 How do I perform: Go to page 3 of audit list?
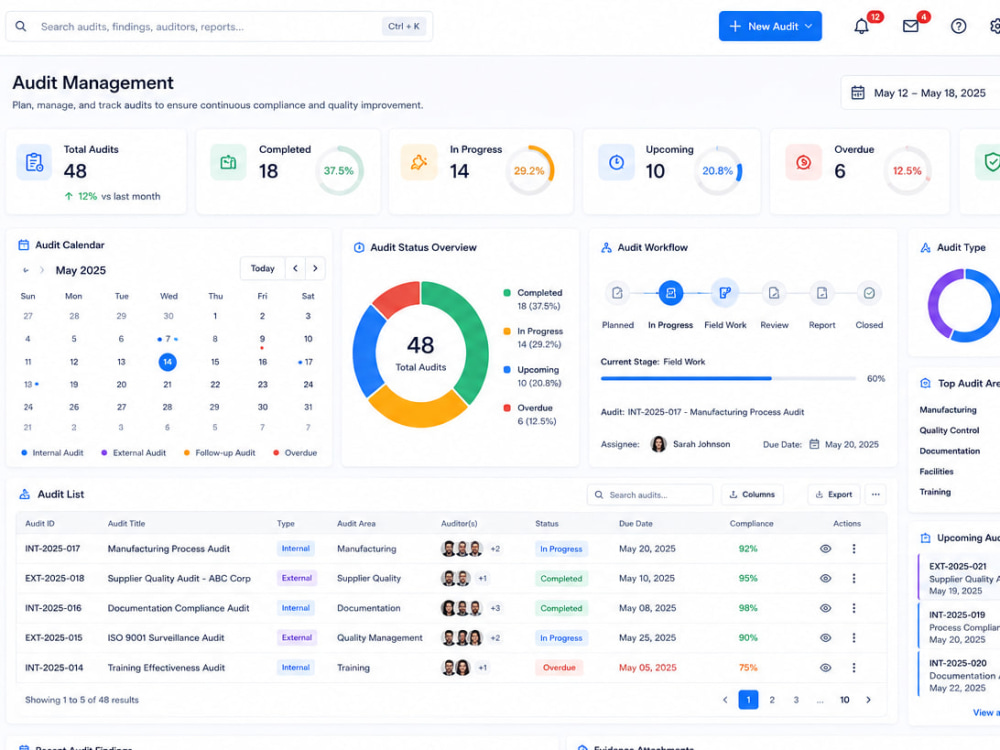796,700
